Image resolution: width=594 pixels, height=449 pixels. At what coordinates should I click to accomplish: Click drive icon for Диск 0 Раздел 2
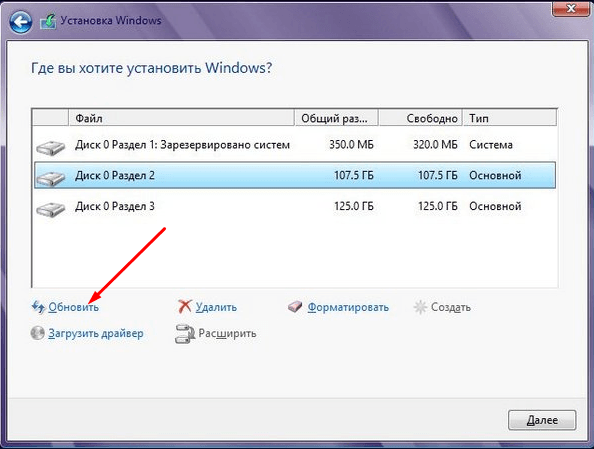[51, 178]
